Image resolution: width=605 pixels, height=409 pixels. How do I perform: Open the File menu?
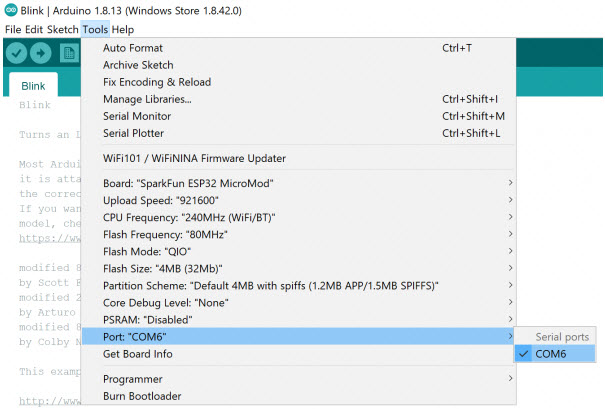point(13,30)
